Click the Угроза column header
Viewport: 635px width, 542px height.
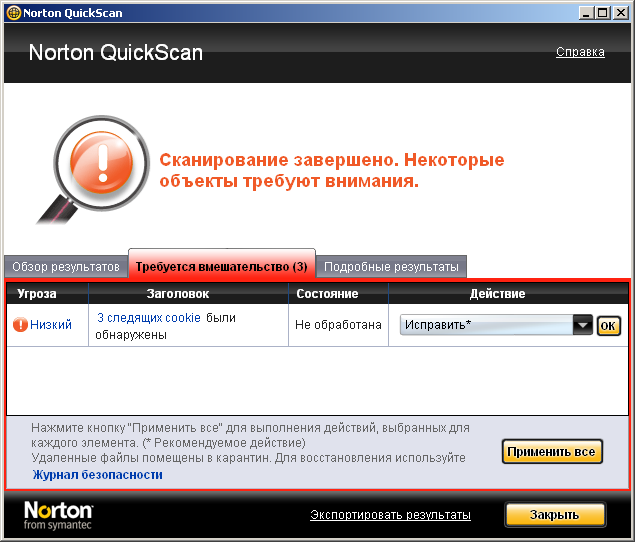pyautogui.click(x=47, y=293)
